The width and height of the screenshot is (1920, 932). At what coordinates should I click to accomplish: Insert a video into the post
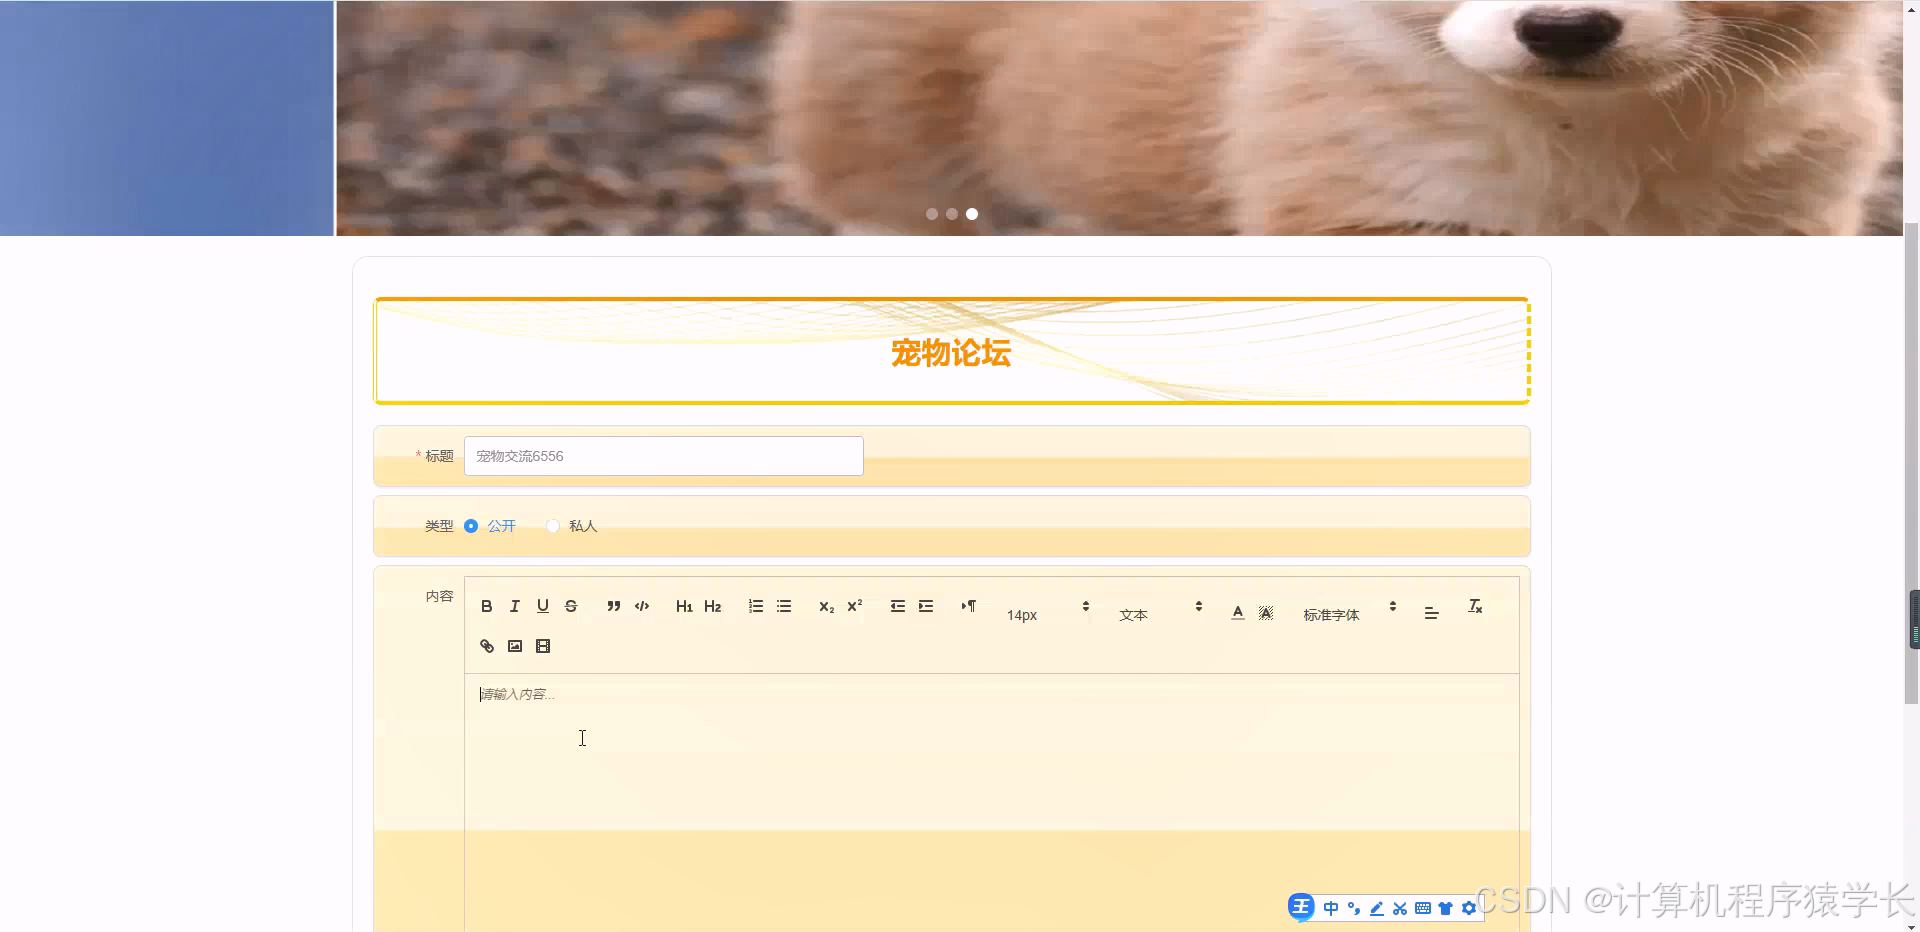tap(542, 646)
